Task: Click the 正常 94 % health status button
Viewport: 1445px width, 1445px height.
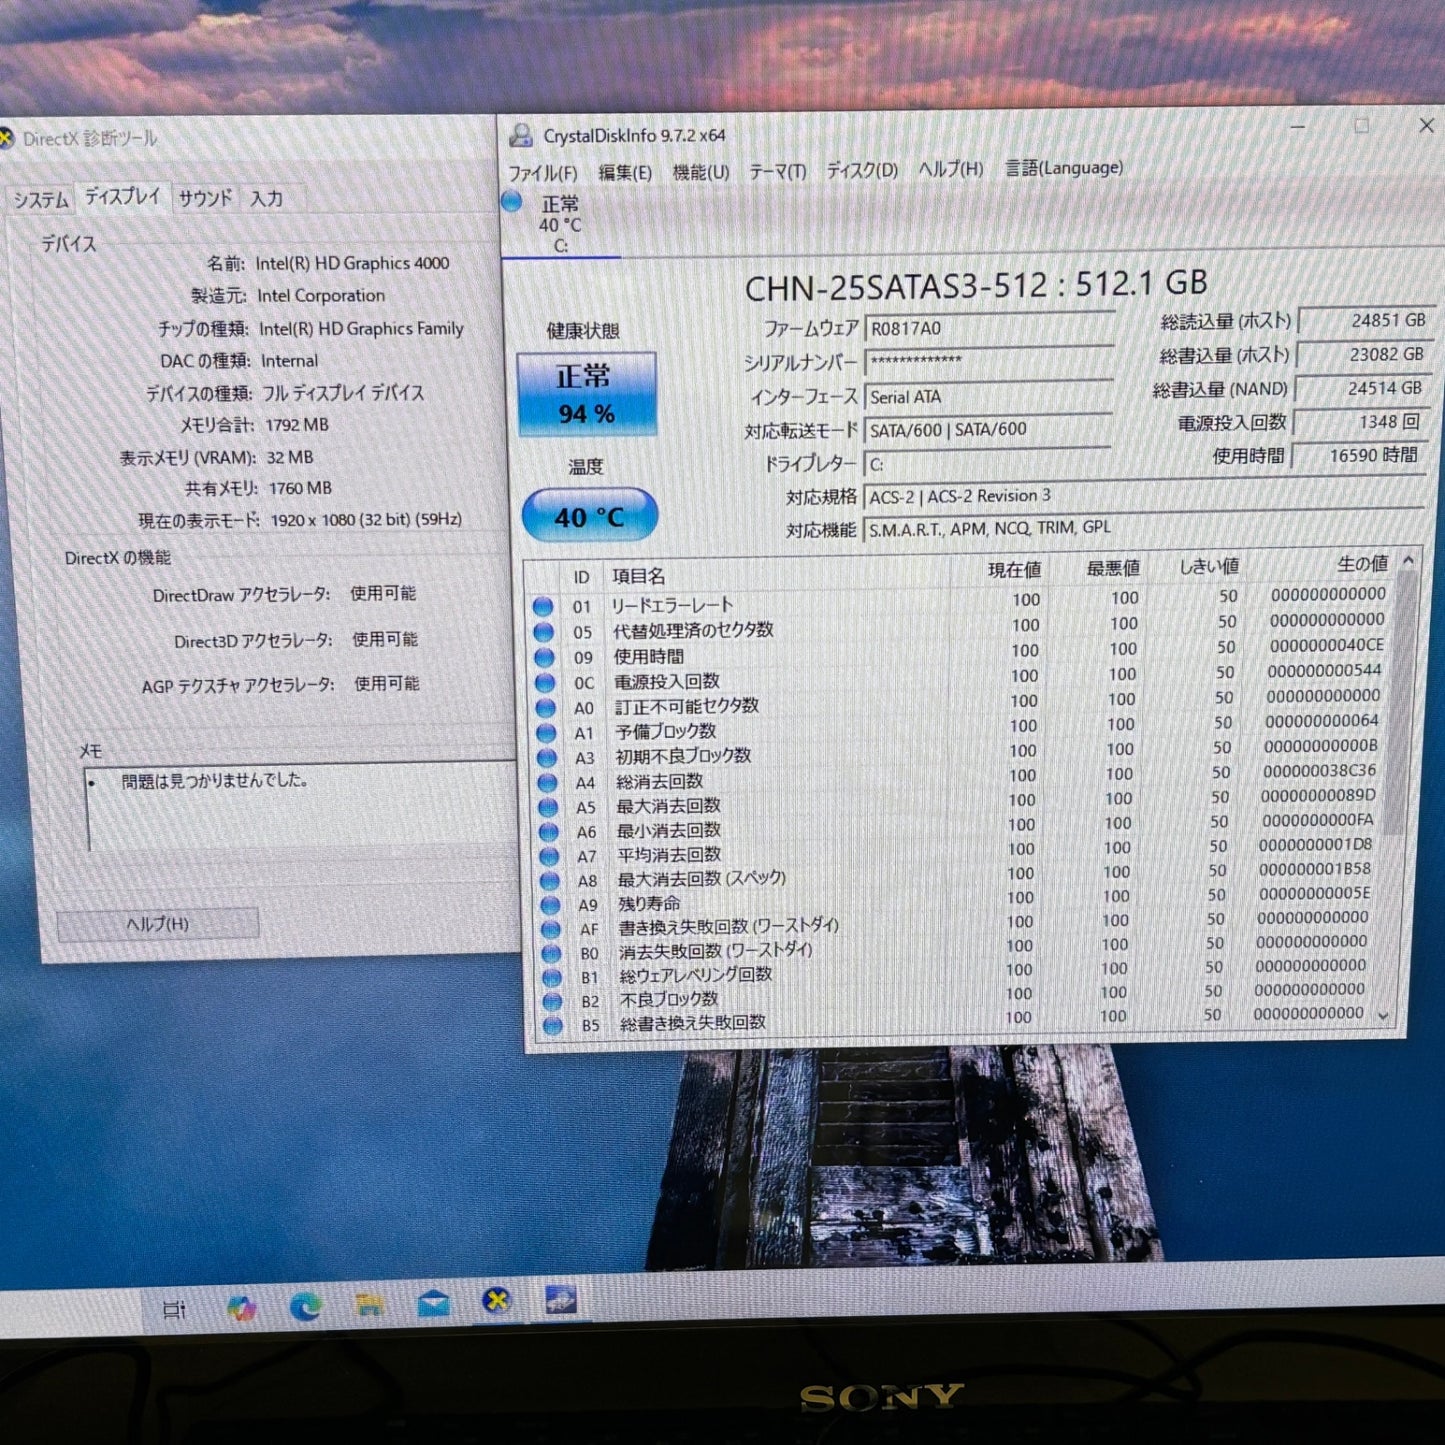Action: coord(587,394)
